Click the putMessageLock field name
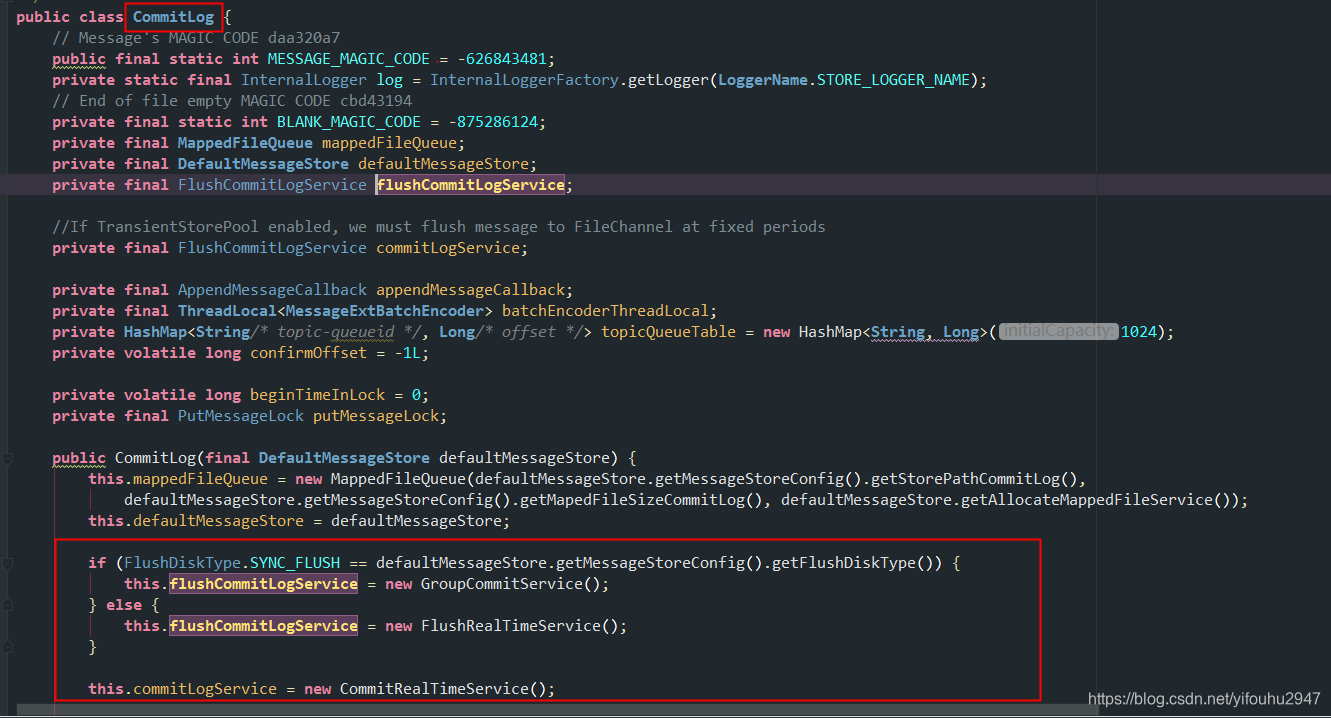Viewport: 1331px width, 718px height. click(376, 416)
